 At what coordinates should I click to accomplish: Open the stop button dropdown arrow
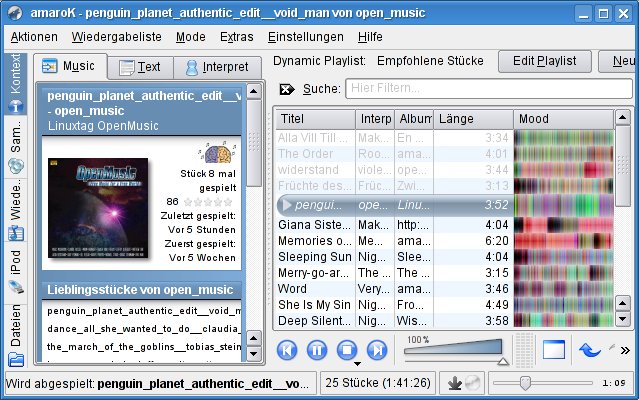[x=357, y=363]
